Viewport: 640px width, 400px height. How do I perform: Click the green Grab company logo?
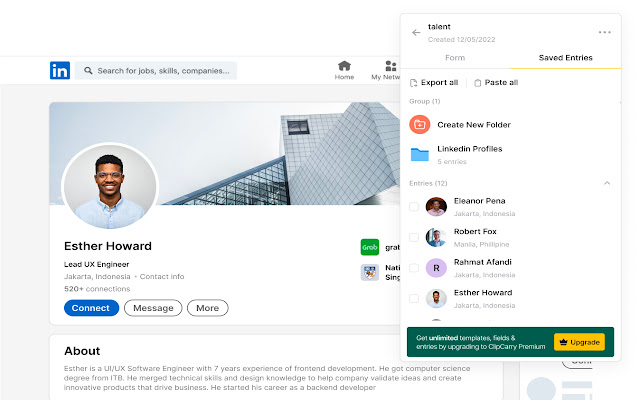(x=370, y=247)
